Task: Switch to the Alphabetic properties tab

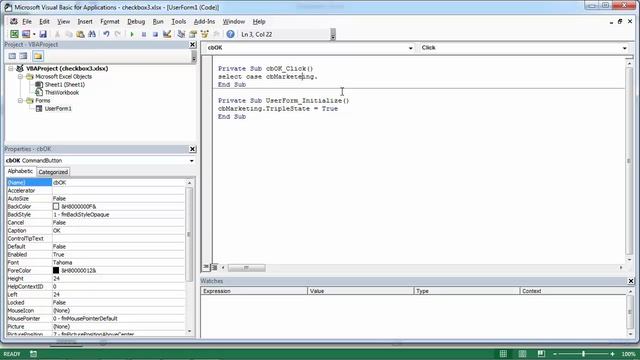Action: [20, 171]
